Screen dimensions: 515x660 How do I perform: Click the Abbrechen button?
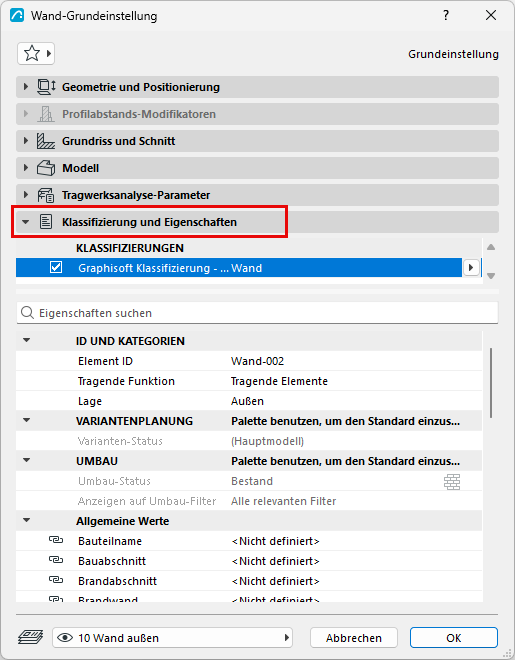pyautogui.click(x=353, y=638)
